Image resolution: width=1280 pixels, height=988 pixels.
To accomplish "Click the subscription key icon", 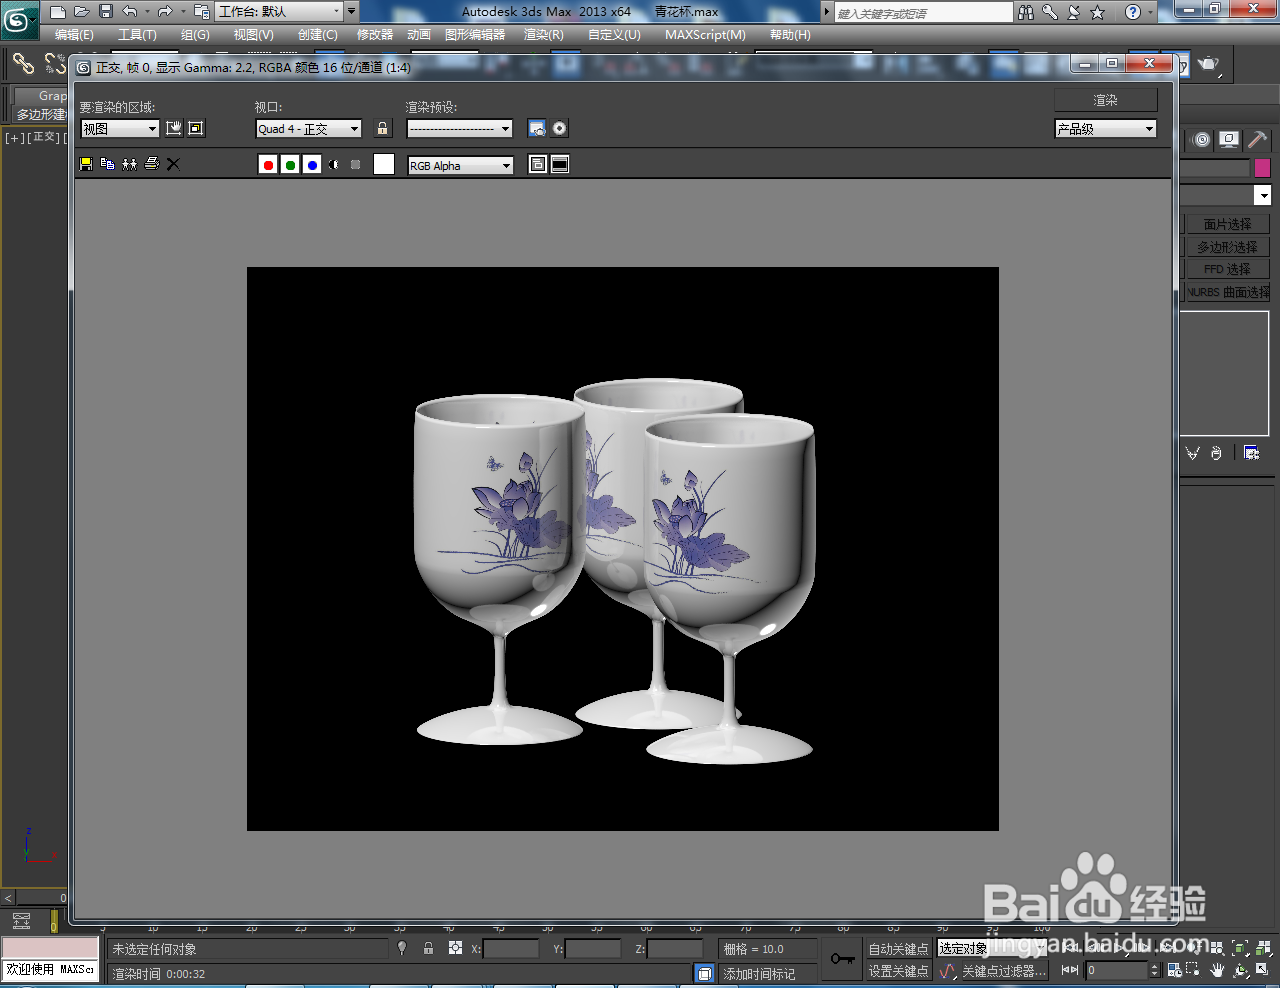I will 1050,12.
